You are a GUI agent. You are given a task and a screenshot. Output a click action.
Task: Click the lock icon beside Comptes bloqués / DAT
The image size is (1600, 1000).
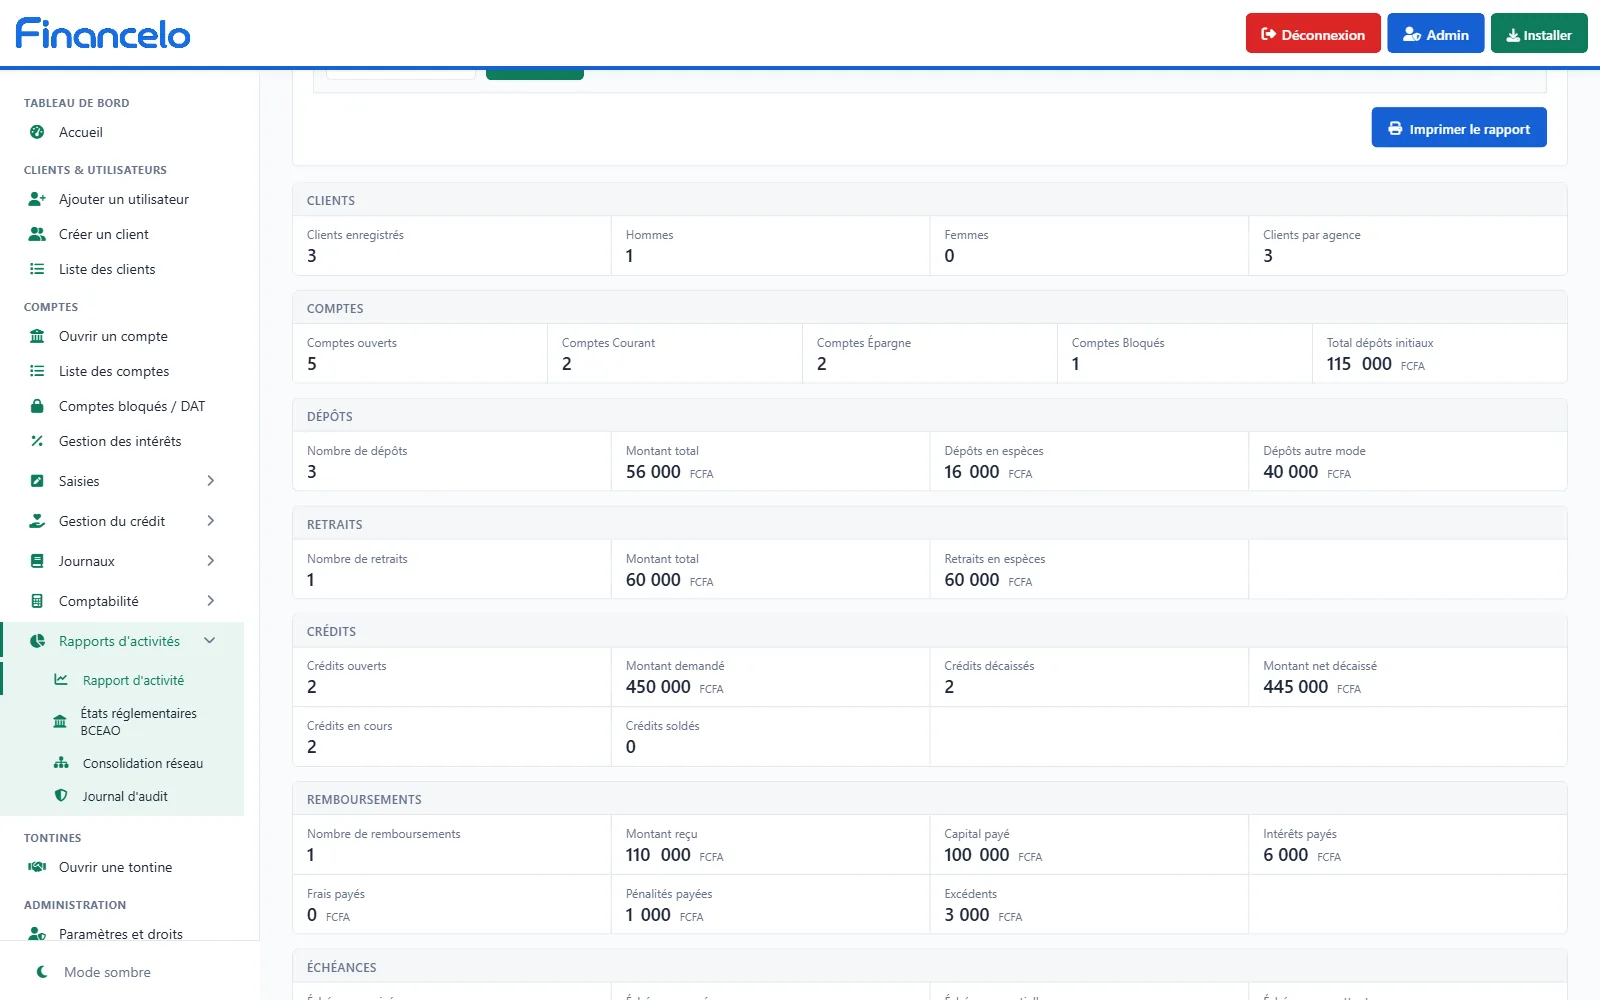point(37,406)
